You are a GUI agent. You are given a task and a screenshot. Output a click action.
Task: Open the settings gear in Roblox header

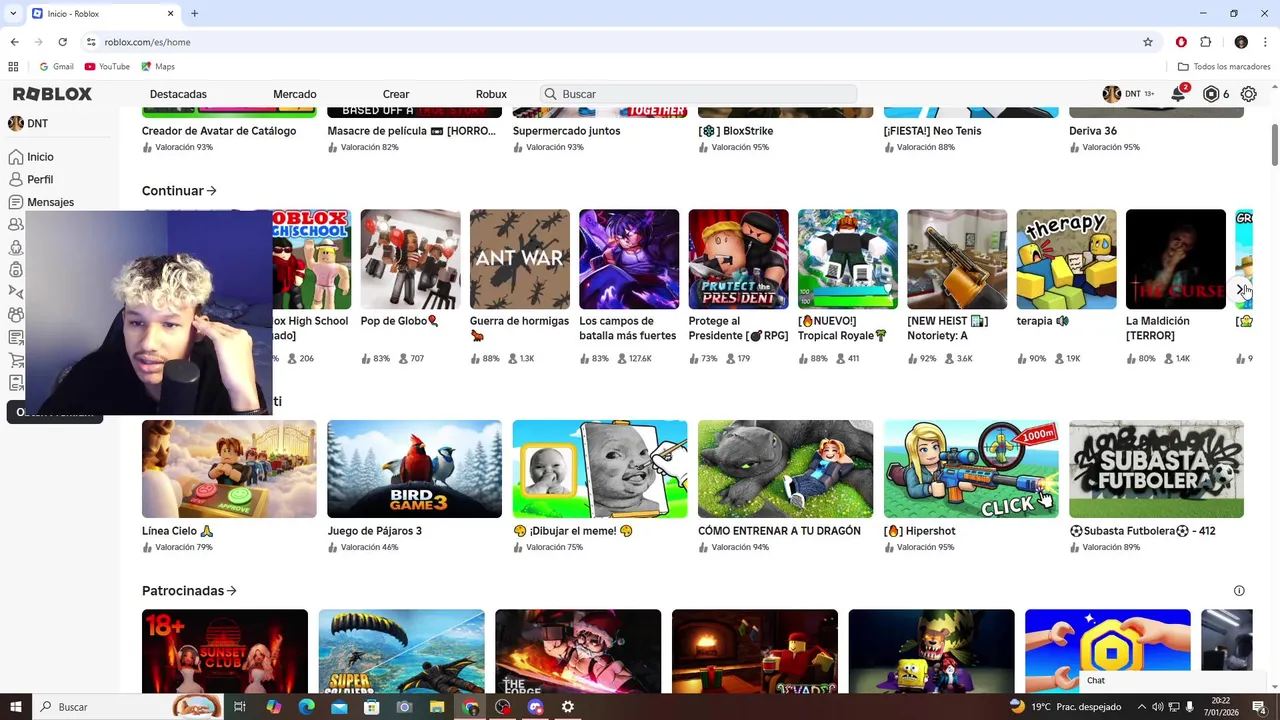tap(1249, 94)
